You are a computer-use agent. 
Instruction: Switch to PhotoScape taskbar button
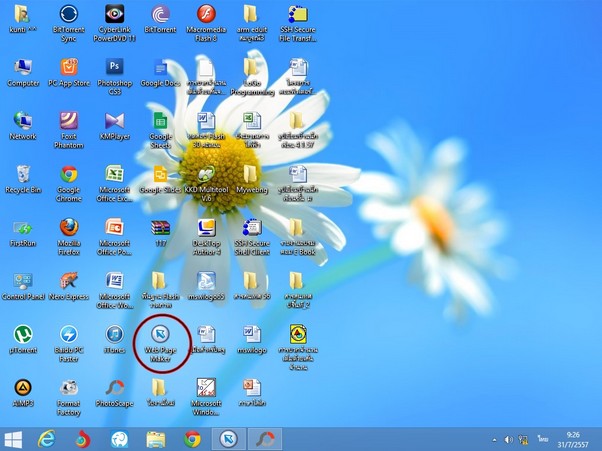click(265, 439)
